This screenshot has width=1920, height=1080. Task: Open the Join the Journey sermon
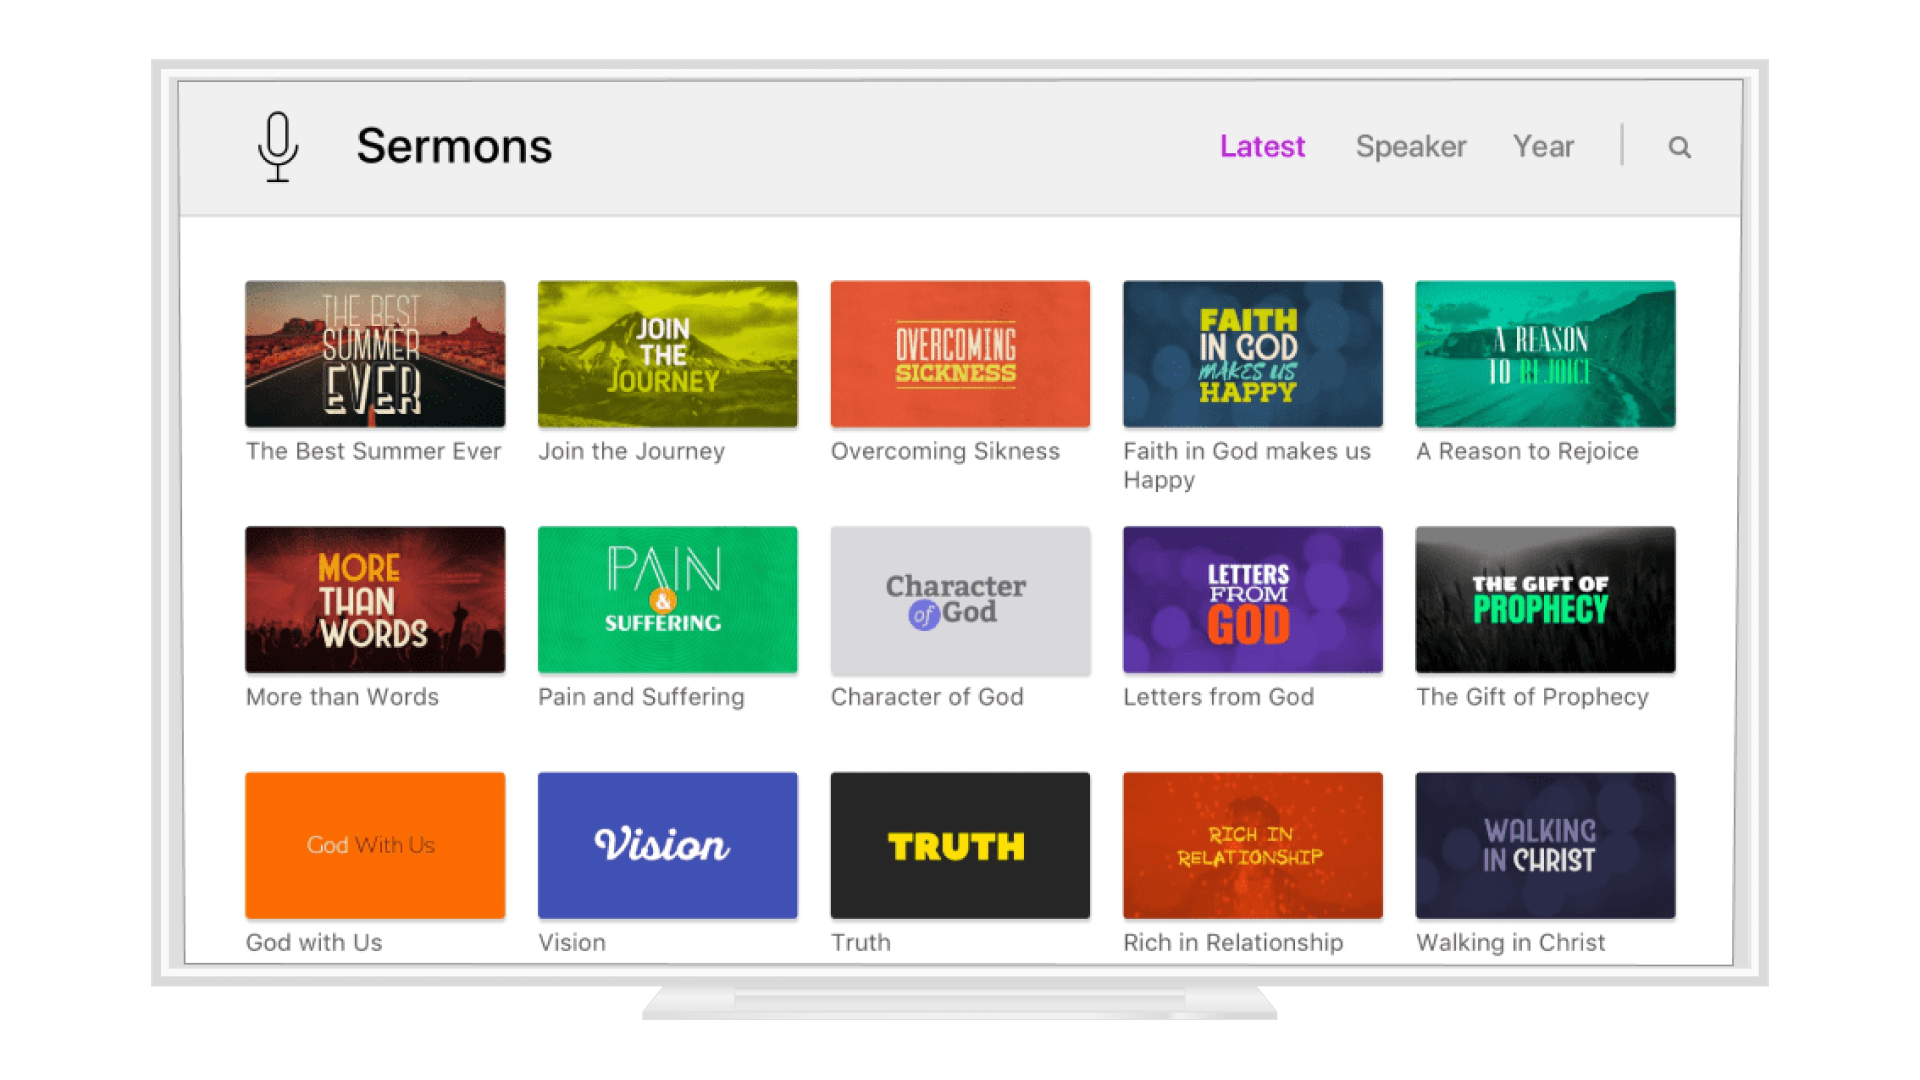[667, 354]
